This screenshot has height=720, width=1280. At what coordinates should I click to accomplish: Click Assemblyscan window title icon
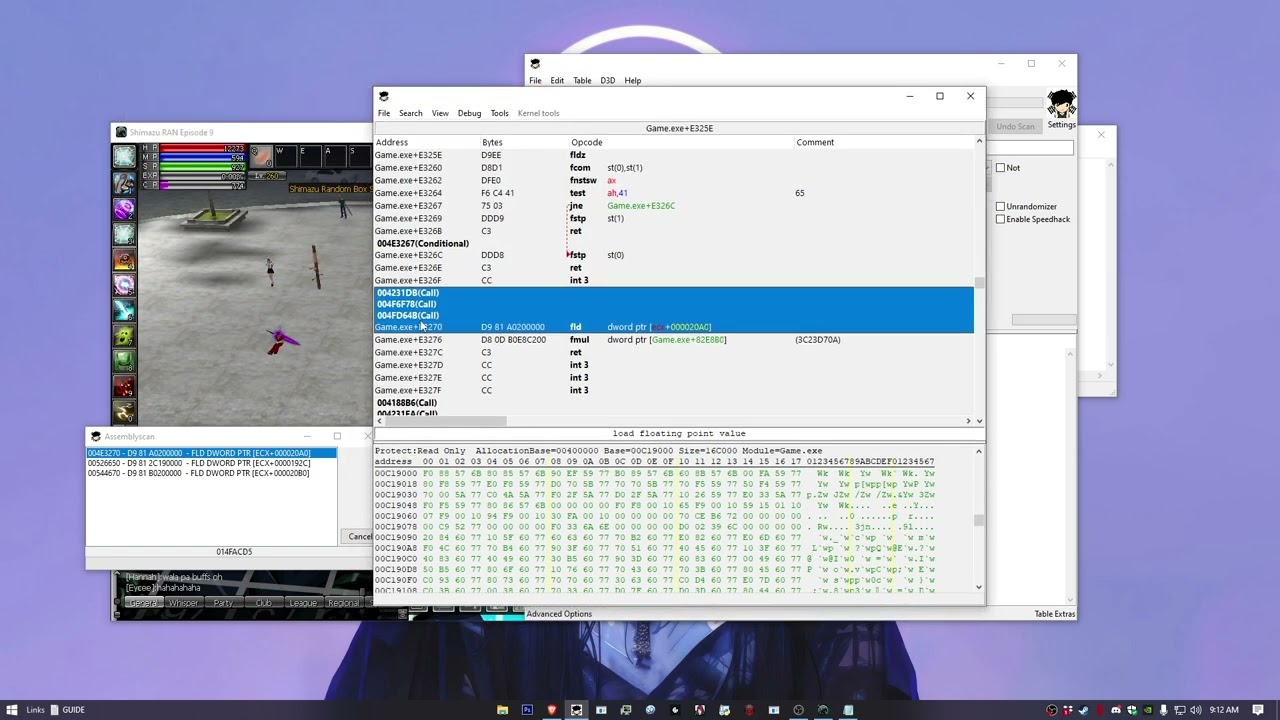click(x=96, y=436)
